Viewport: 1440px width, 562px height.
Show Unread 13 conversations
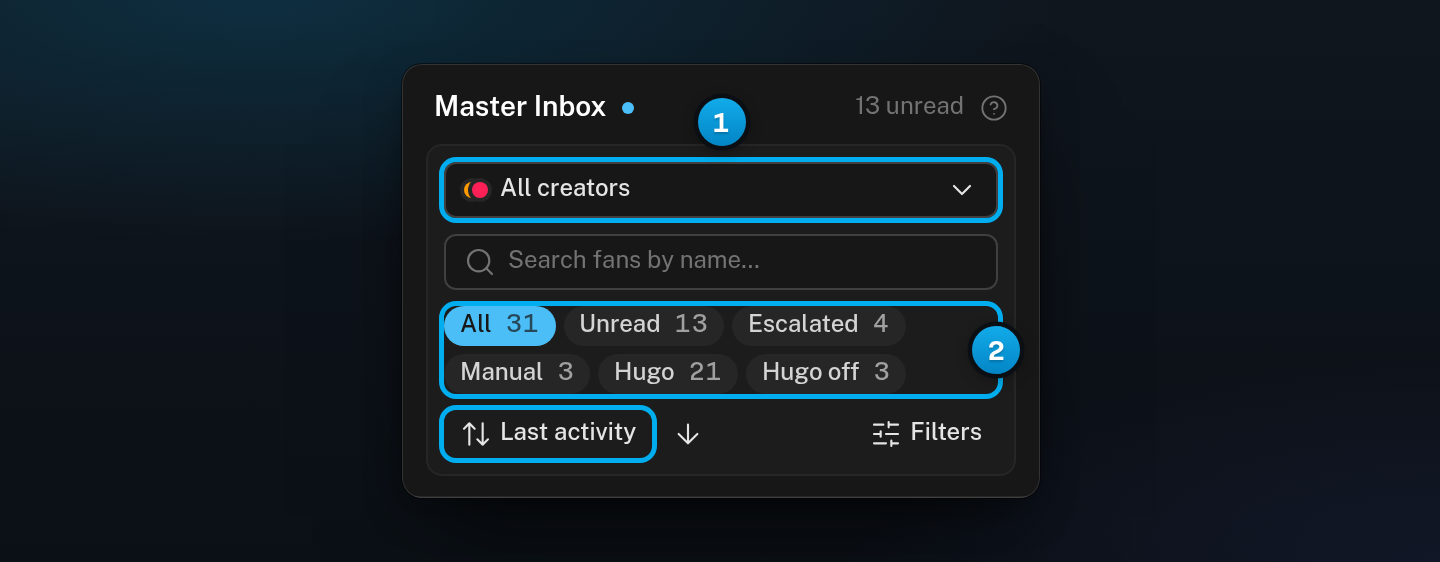tap(644, 325)
